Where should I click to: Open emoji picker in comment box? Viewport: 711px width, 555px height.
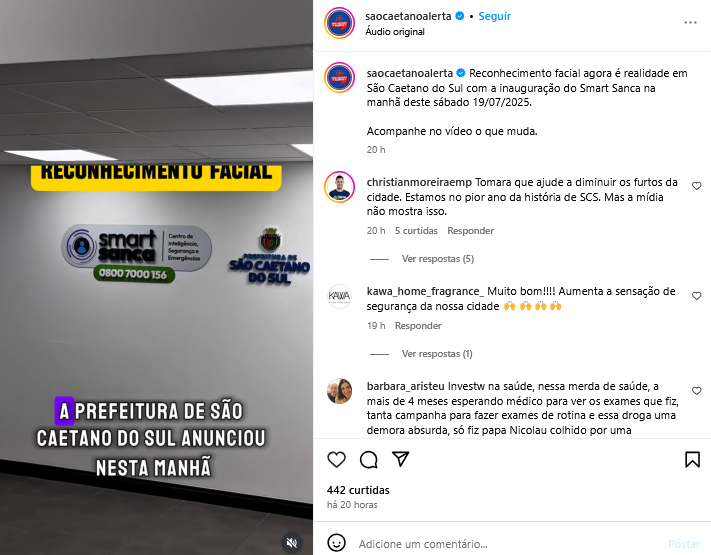click(336, 543)
